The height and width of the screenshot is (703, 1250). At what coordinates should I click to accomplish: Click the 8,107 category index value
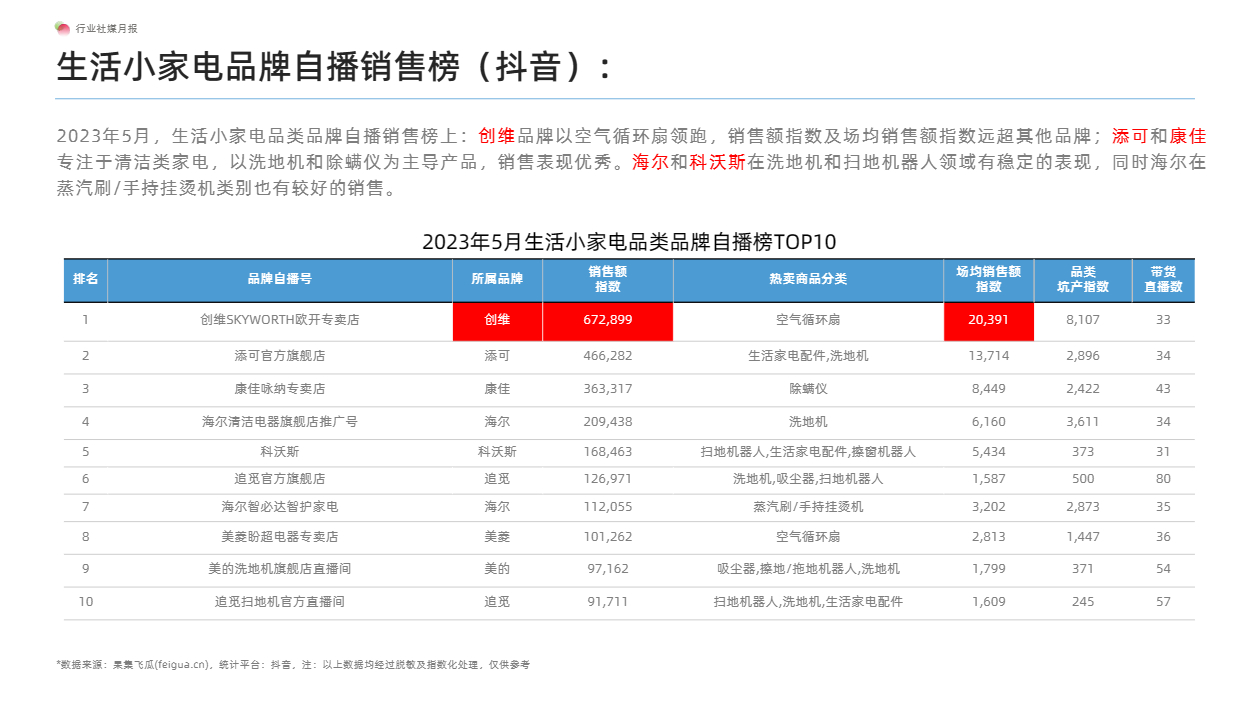1083,321
